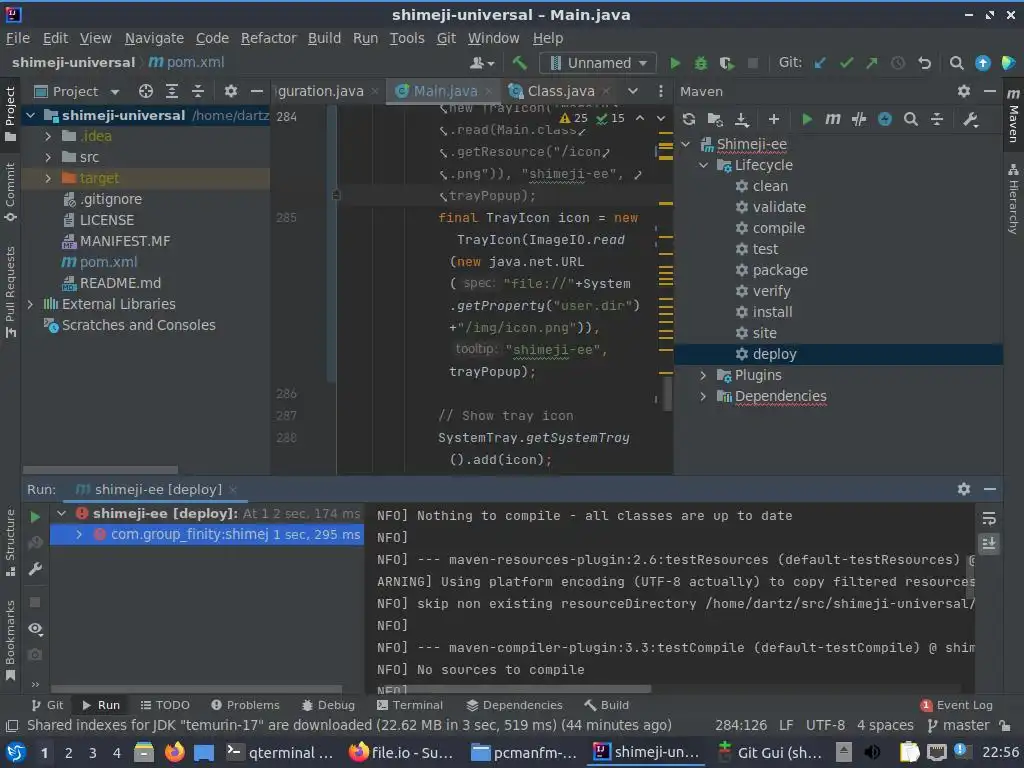This screenshot has height=768, width=1024.
Task: Expand Dependencies node in Maven panel
Action: point(703,396)
